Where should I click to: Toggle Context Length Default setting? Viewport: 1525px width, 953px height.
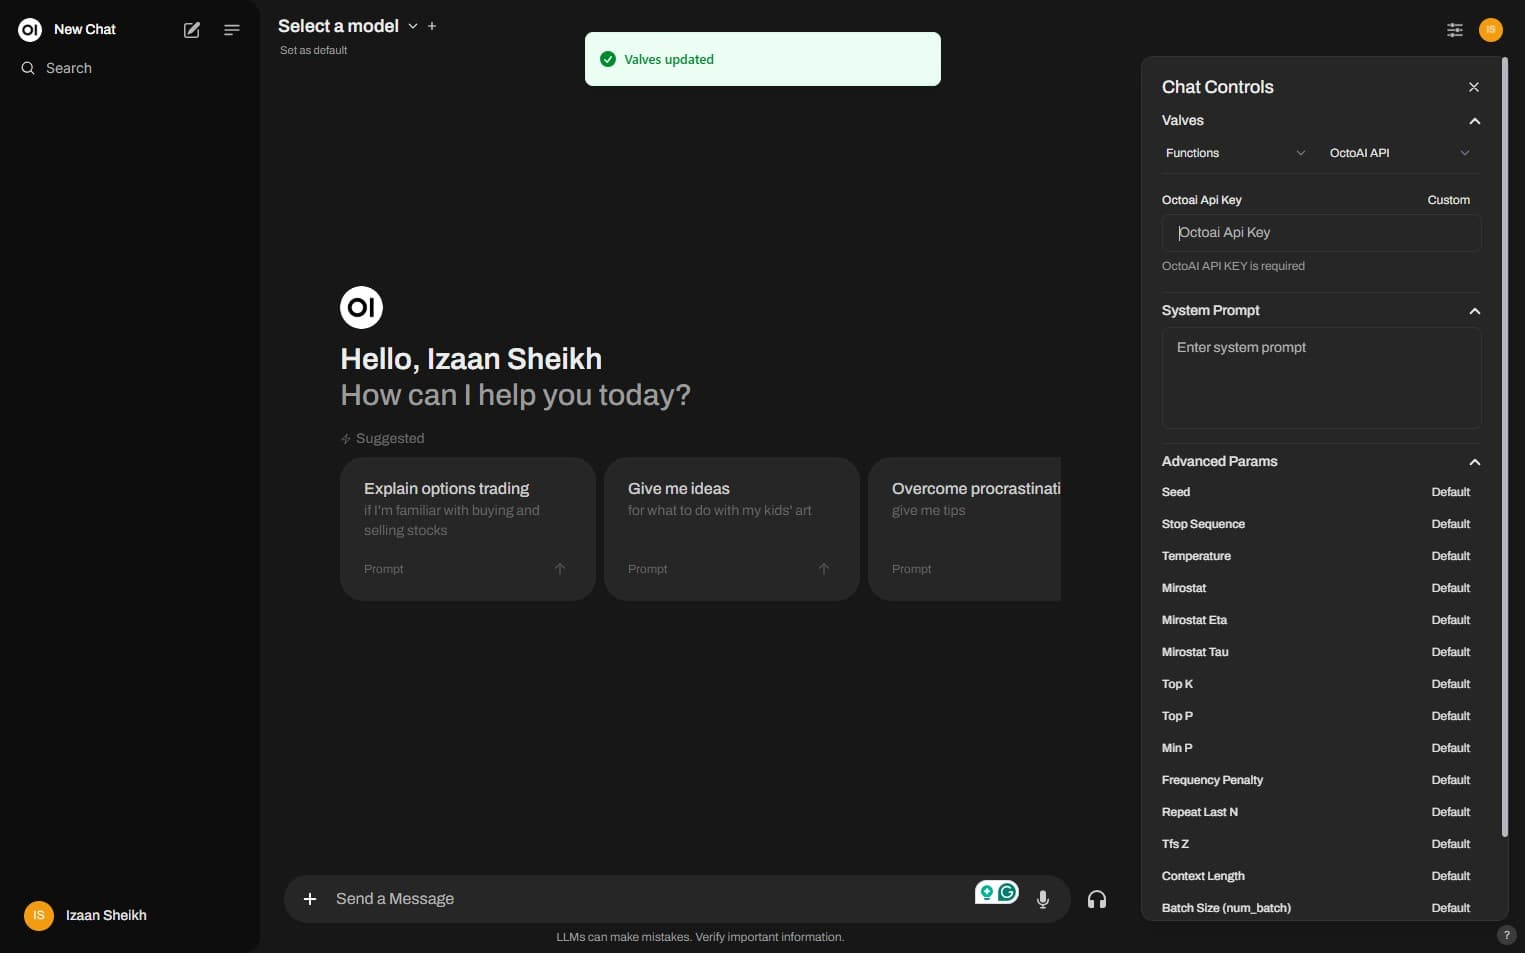pos(1450,876)
